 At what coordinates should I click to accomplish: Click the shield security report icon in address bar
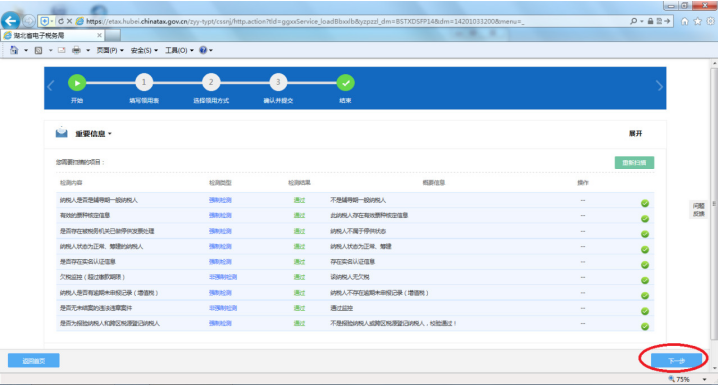[44, 21]
